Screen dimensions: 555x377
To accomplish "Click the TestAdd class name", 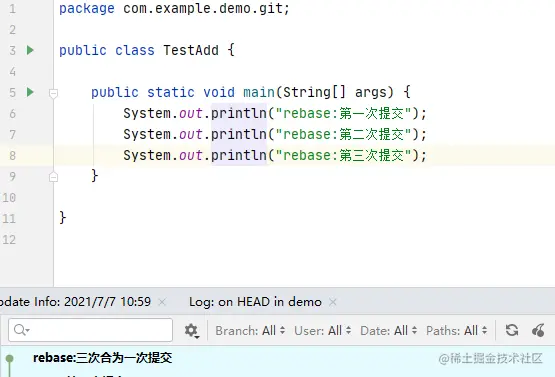I will point(191,50).
